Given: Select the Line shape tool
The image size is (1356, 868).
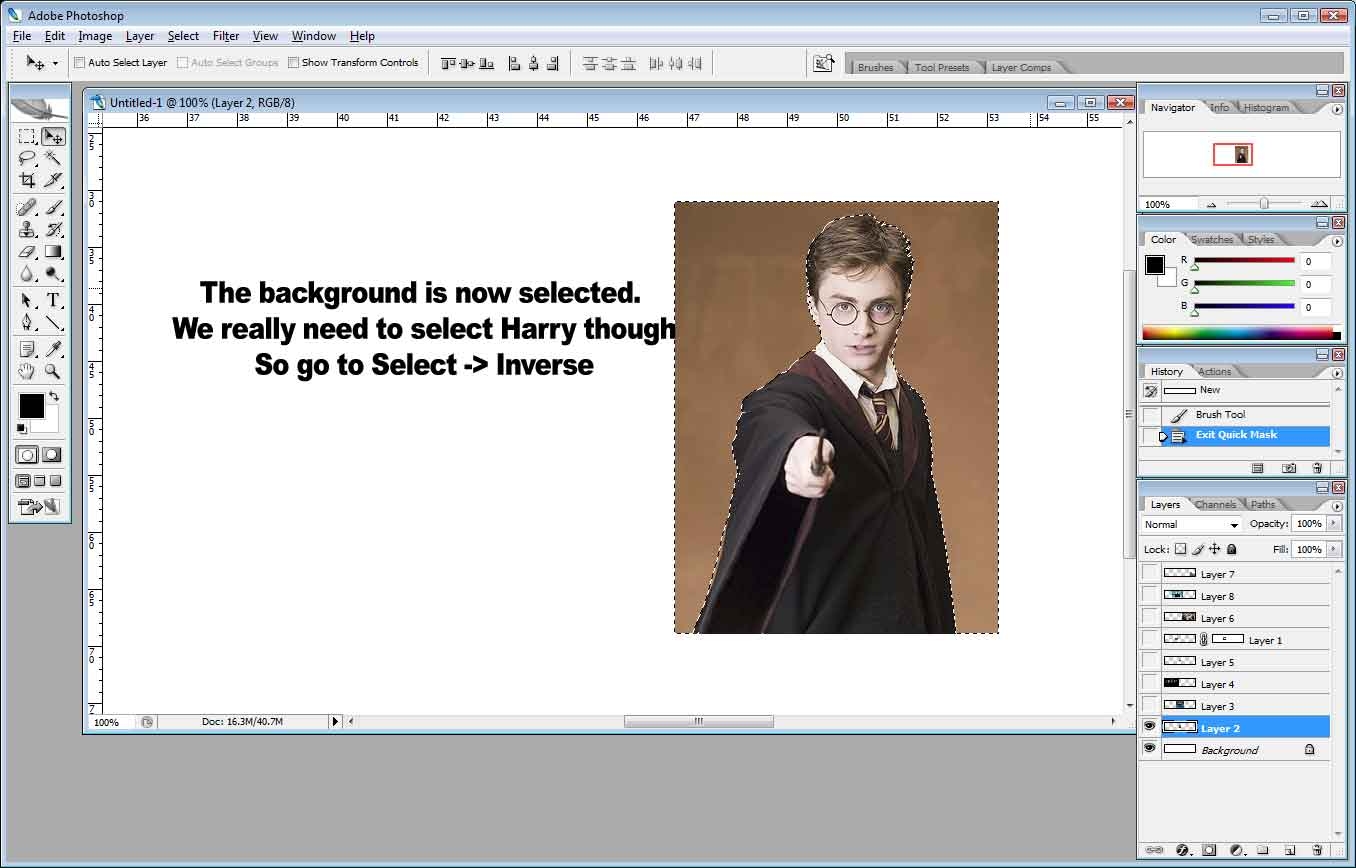Looking at the screenshot, I should [x=53, y=323].
